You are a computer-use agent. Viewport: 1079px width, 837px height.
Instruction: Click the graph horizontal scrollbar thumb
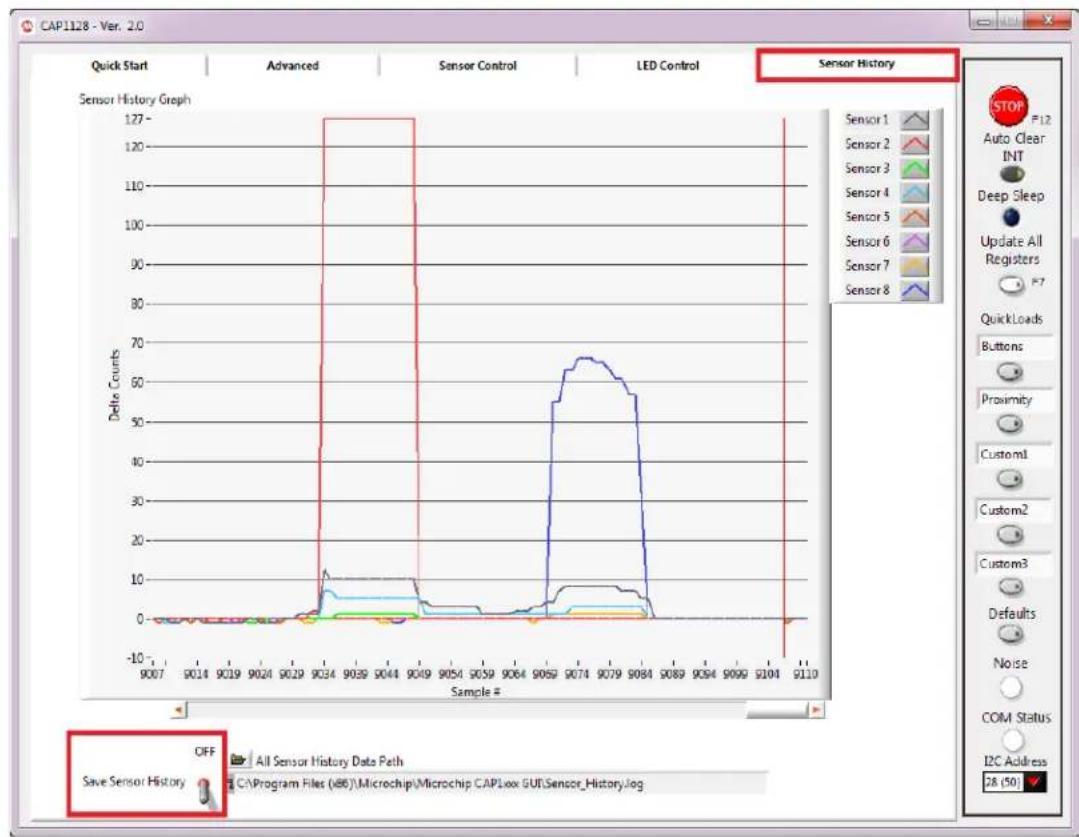(x=776, y=710)
